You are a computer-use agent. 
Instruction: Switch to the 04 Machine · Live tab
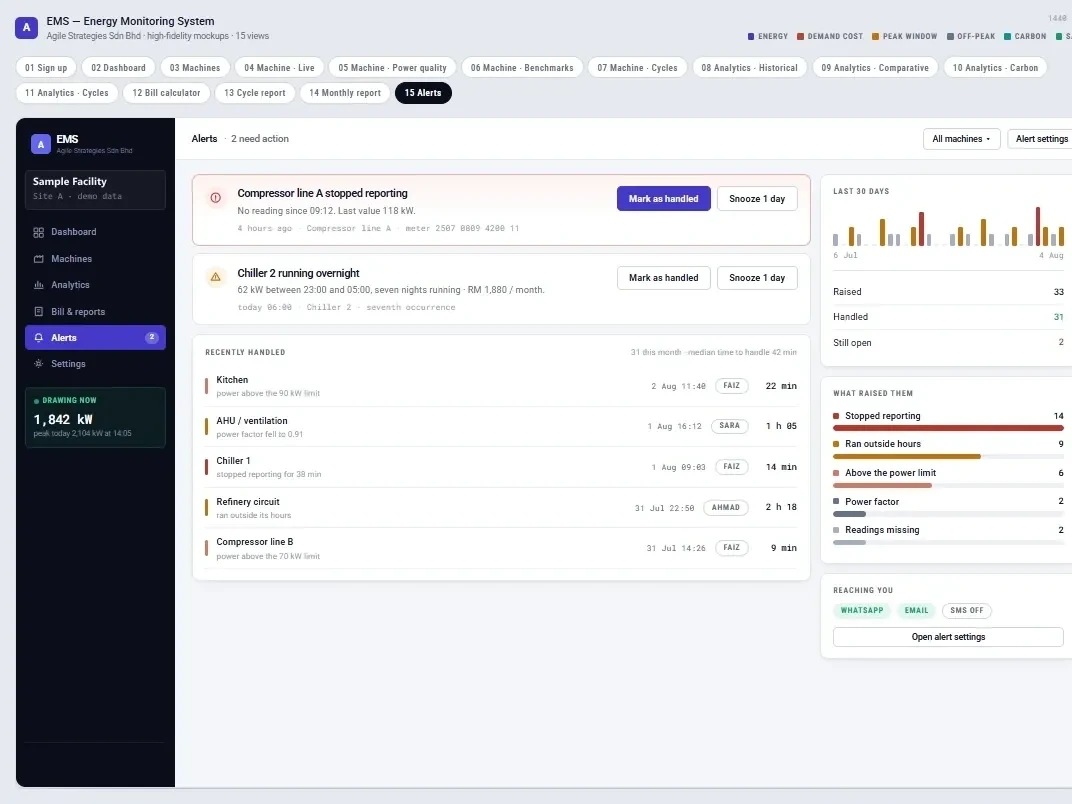[279, 68]
